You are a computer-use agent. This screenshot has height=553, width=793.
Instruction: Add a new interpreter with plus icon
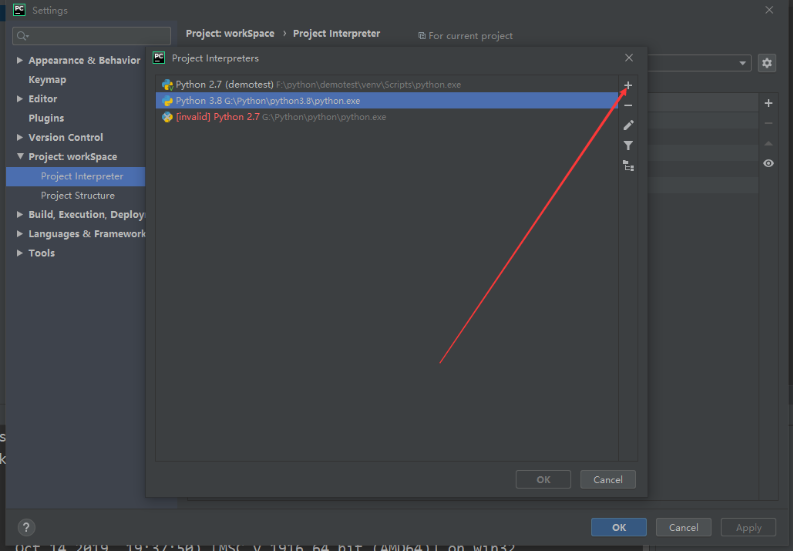pos(628,85)
